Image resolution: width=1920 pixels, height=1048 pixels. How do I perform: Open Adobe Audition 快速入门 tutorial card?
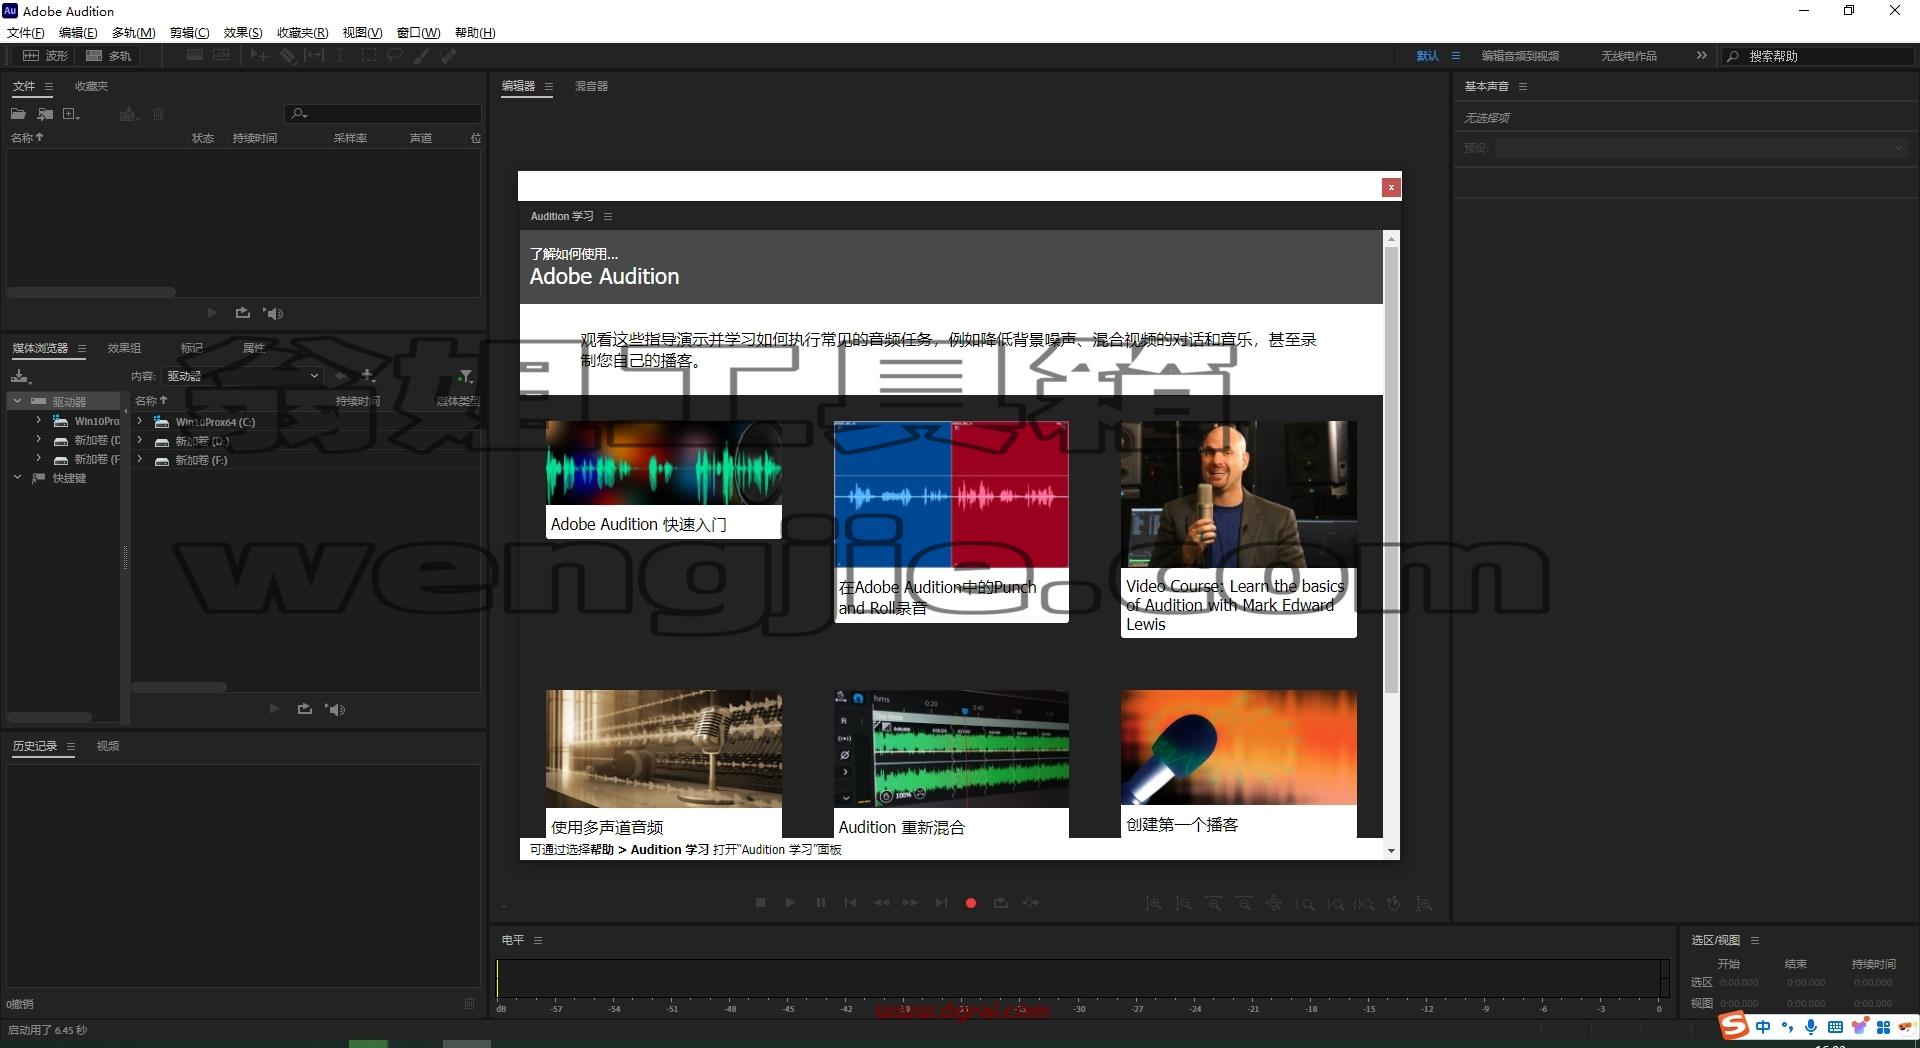coord(663,480)
